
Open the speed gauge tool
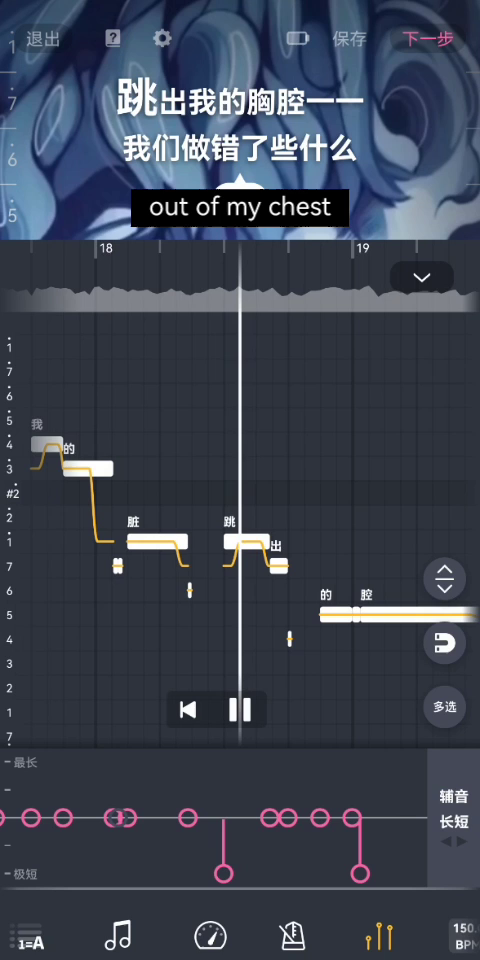[x=210, y=936]
